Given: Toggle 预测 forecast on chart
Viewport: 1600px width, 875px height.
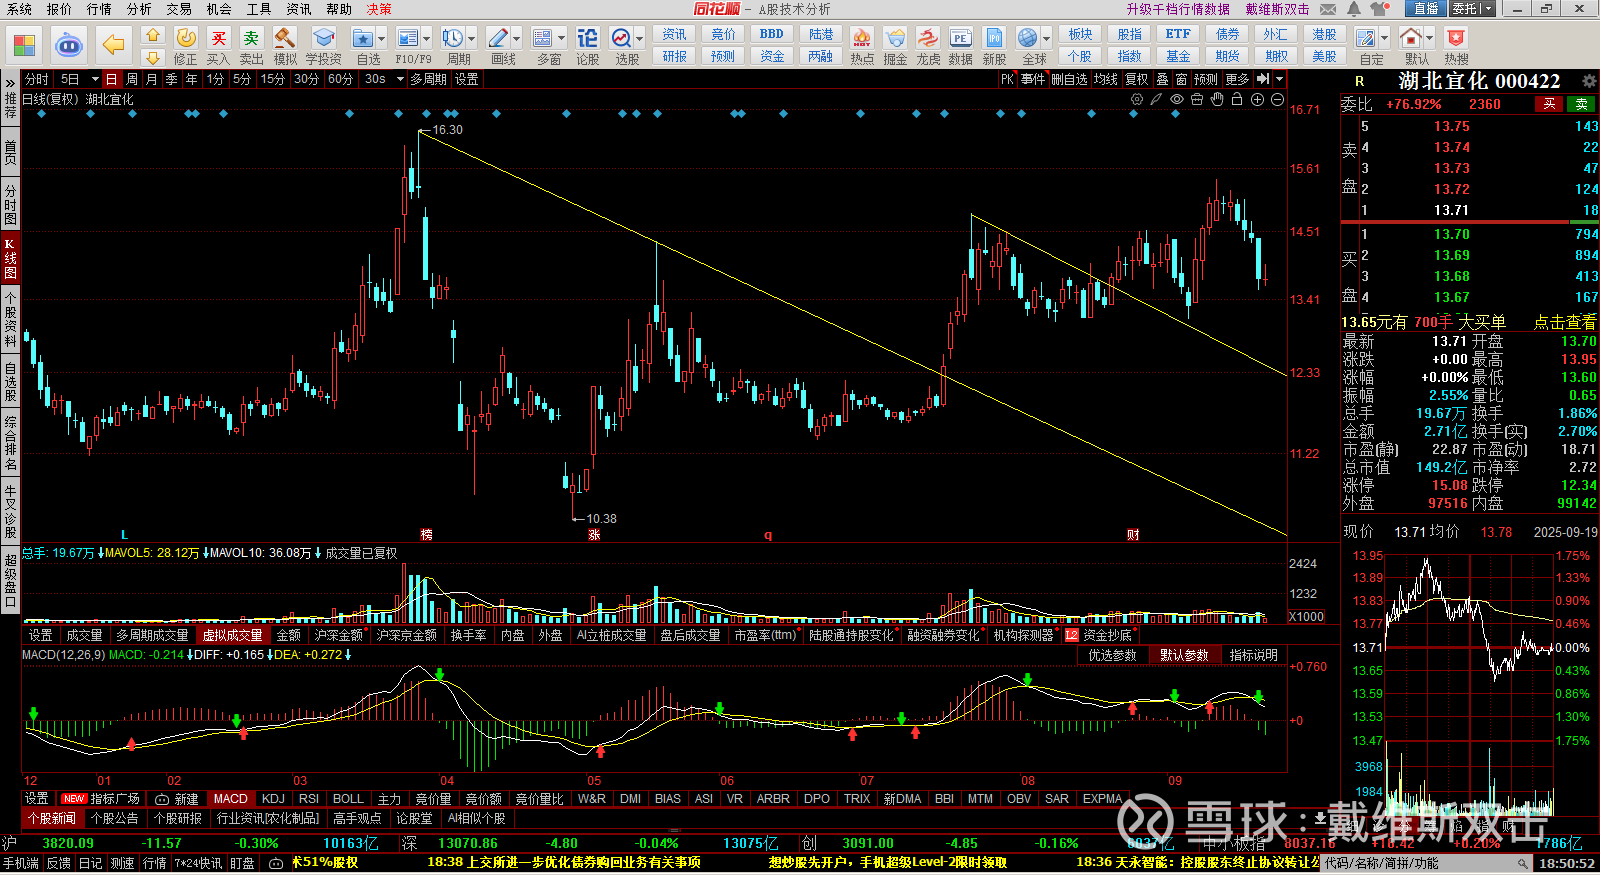Looking at the screenshot, I should pyautogui.click(x=1206, y=79).
